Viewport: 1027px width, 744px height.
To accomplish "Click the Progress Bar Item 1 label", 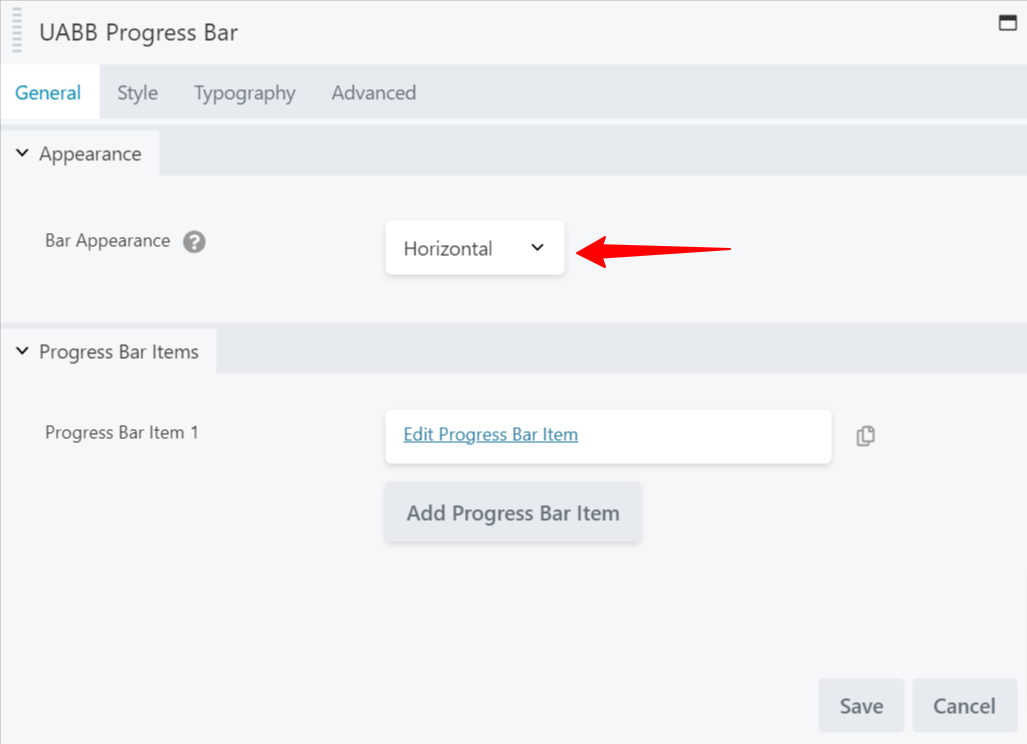I will click(122, 433).
